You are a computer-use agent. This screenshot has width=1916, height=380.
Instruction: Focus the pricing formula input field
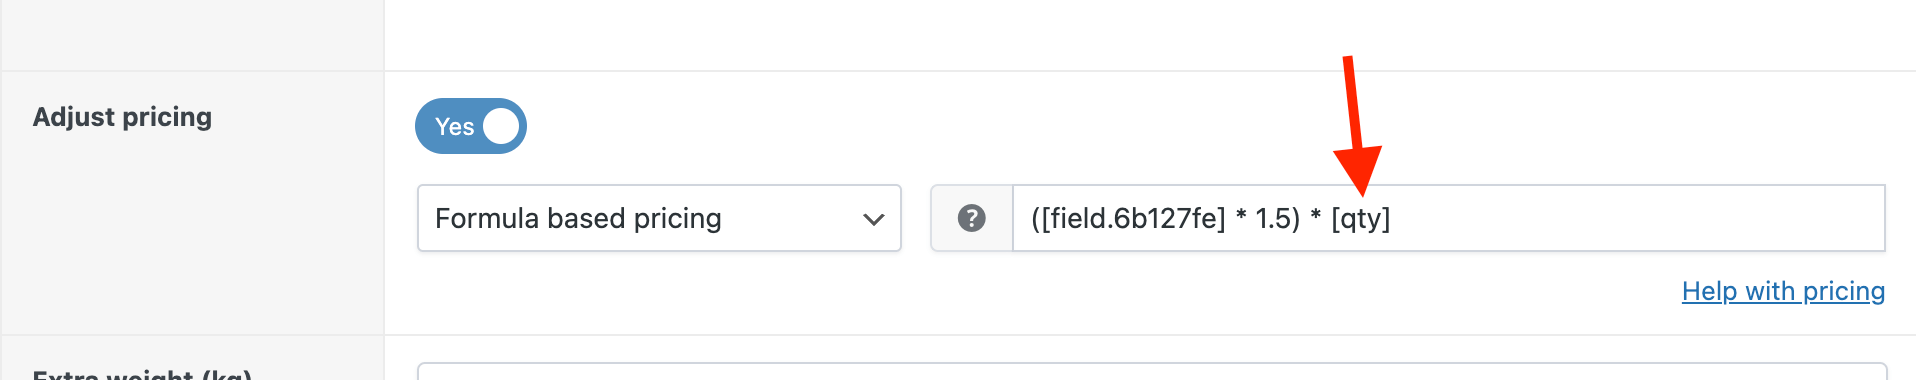click(1449, 218)
